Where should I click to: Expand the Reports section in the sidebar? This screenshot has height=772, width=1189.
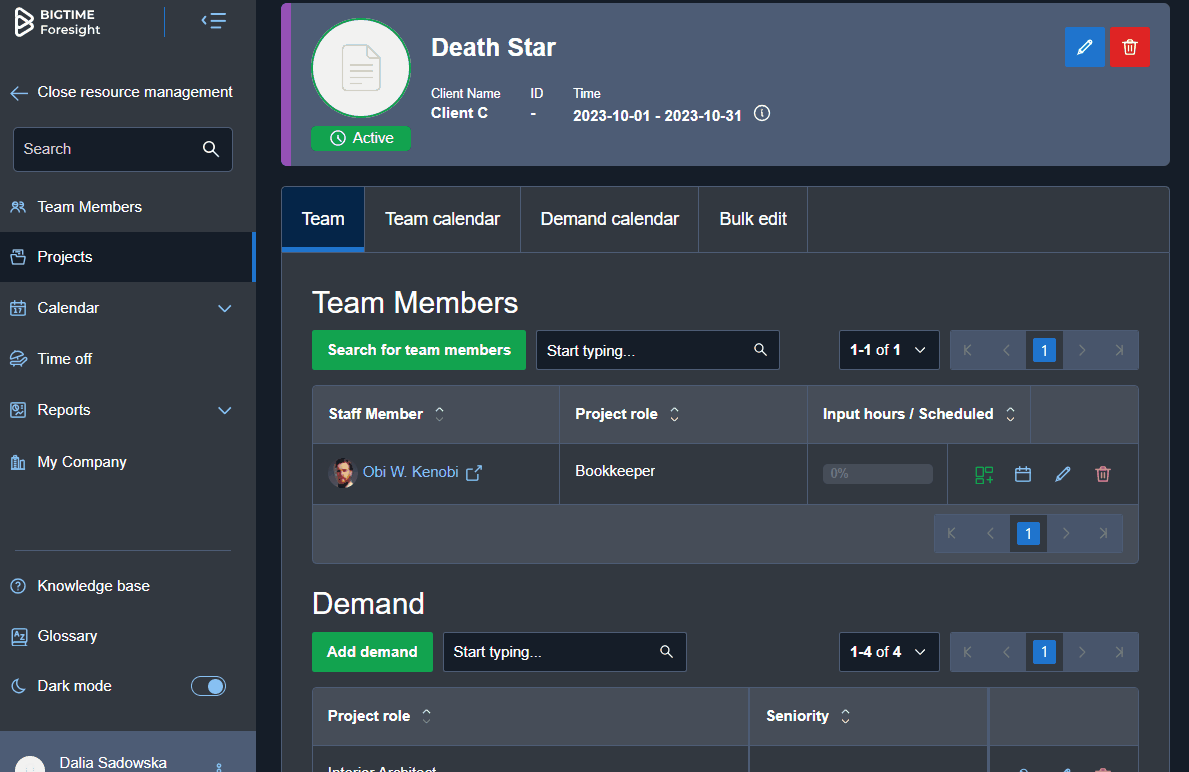[224, 410]
